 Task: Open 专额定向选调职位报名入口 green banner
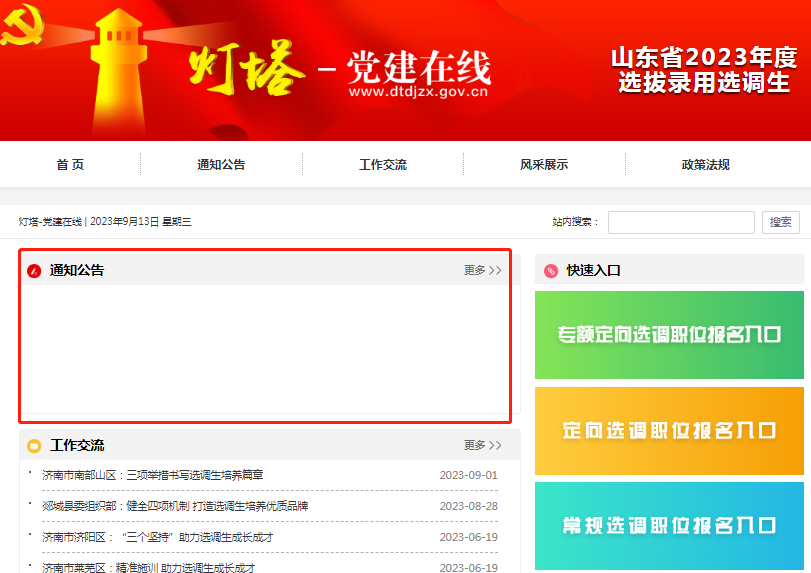669,335
